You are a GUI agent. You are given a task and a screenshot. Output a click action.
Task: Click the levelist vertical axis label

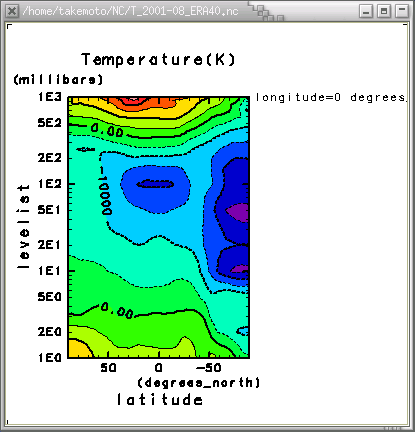tap(23, 226)
